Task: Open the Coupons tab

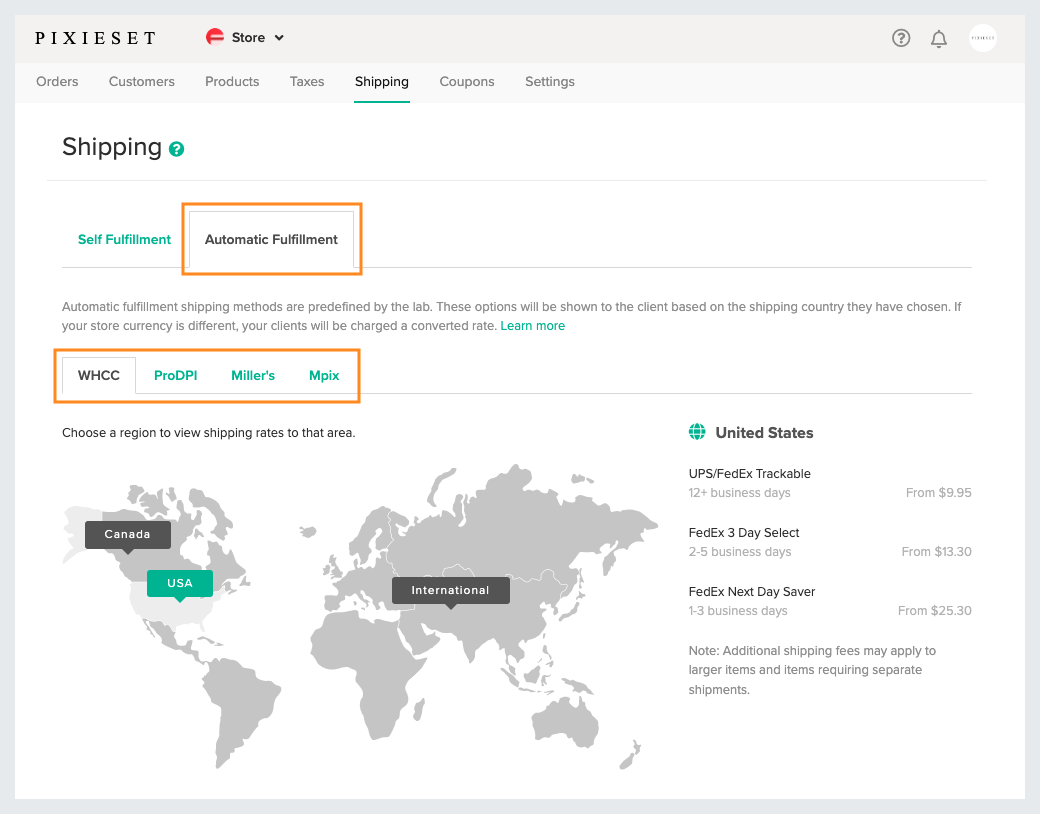Action: point(467,82)
